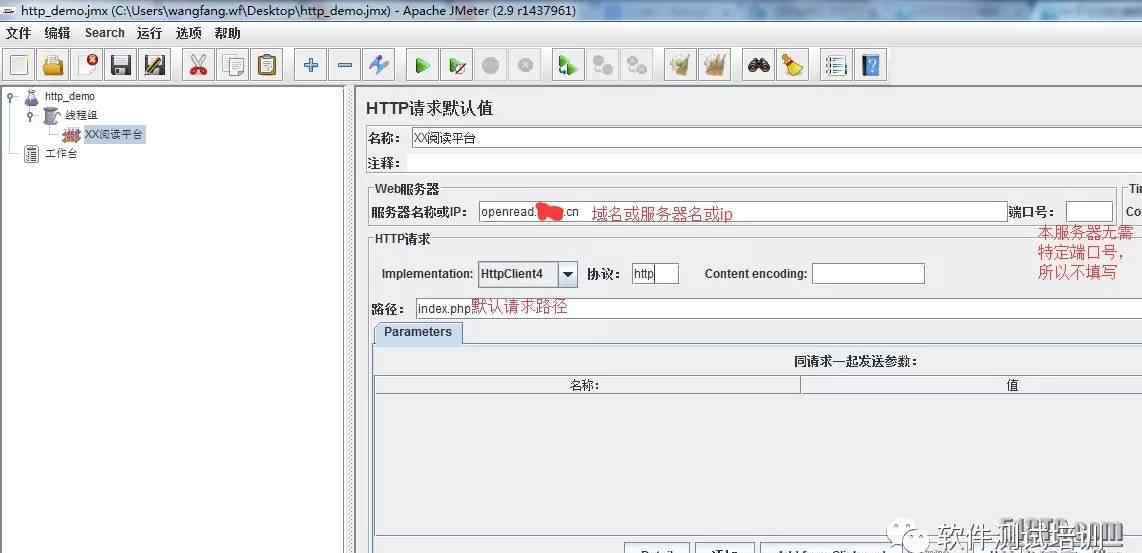Click the Start no pauses icon

[457, 66]
